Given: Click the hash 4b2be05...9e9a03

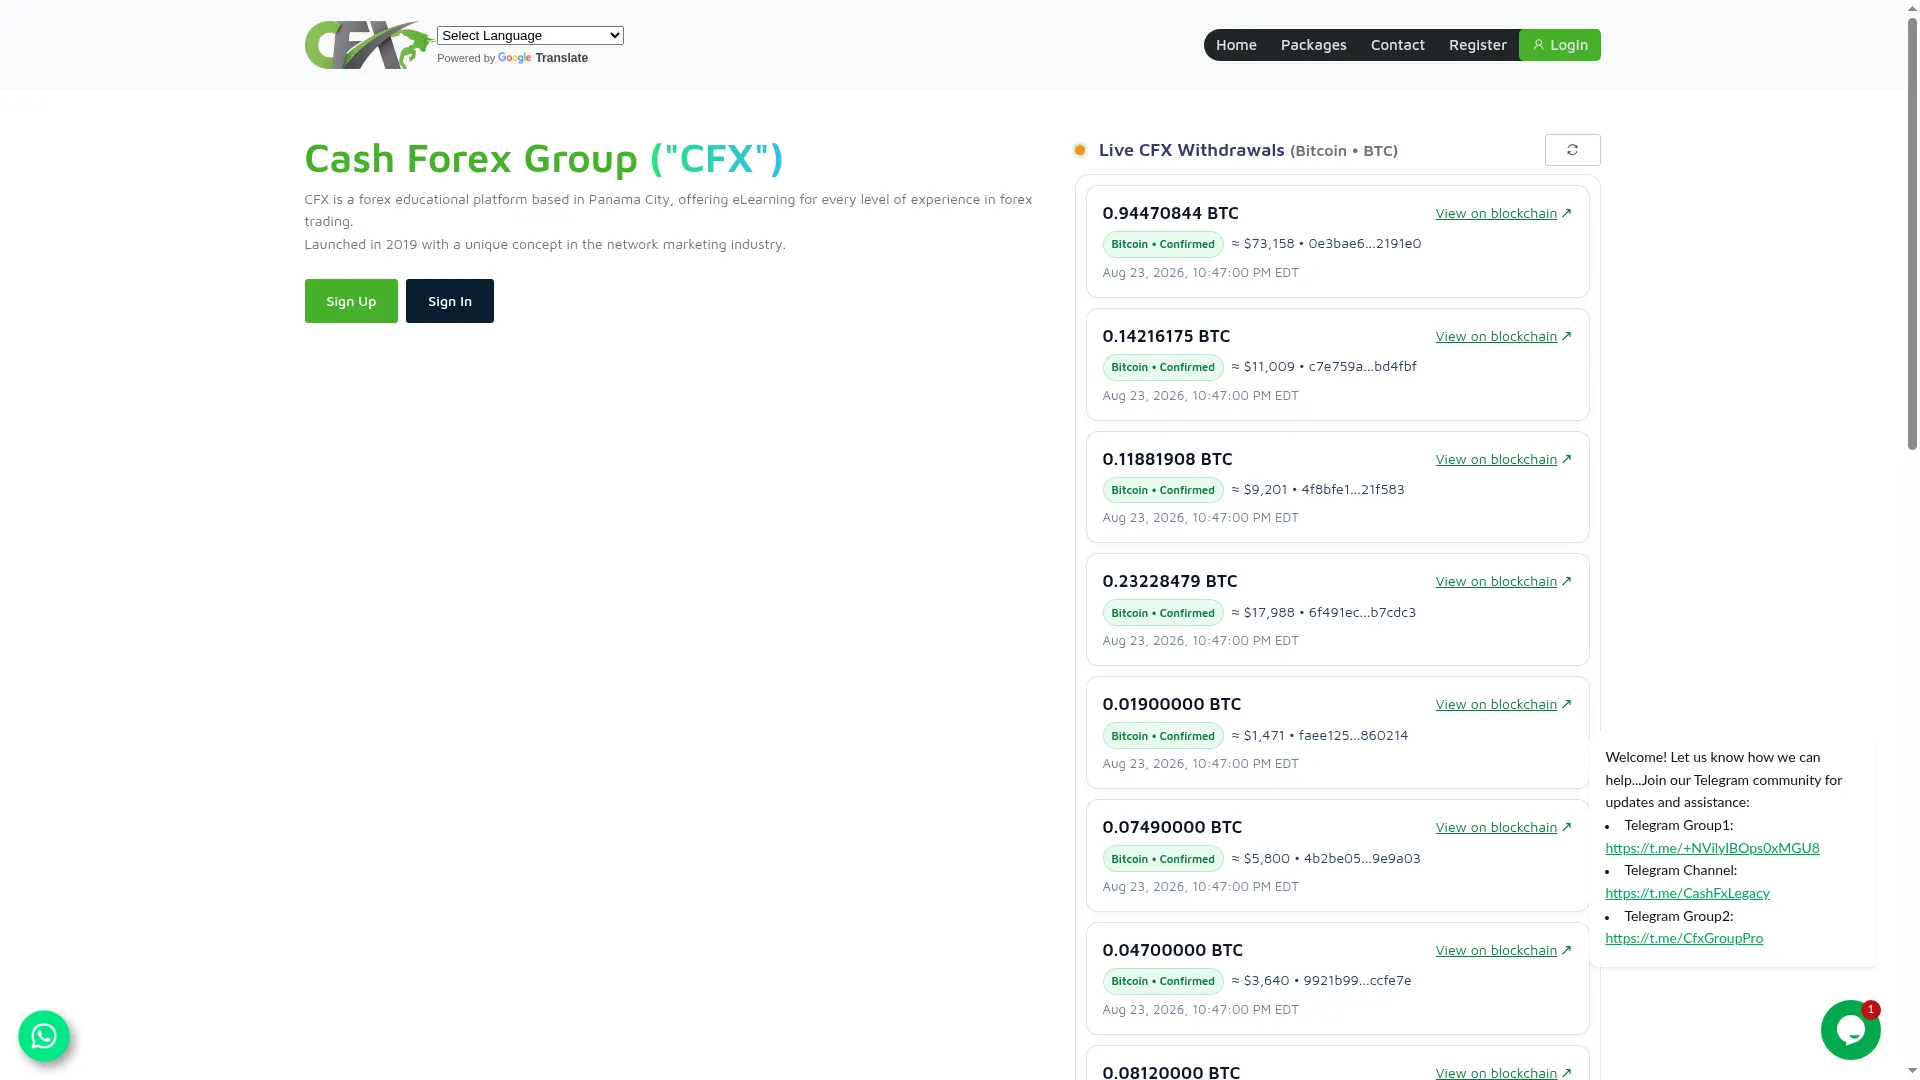Looking at the screenshot, I should [x=1362, y=858].
